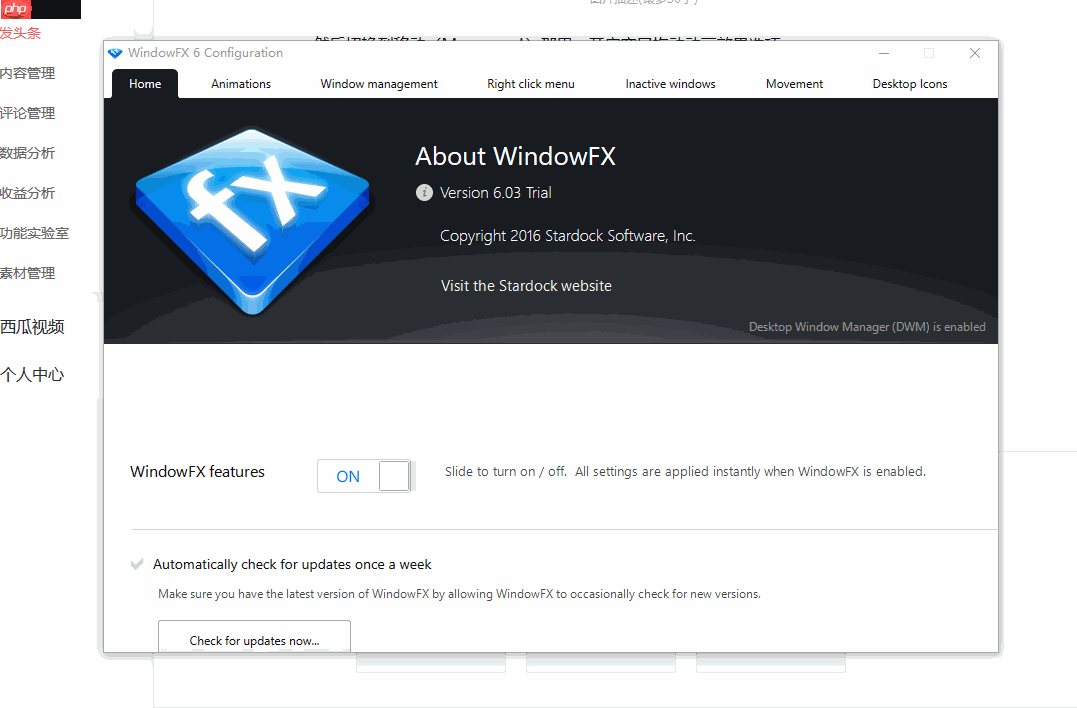Open 个人中心 in the sidebar

pos(34,374)
